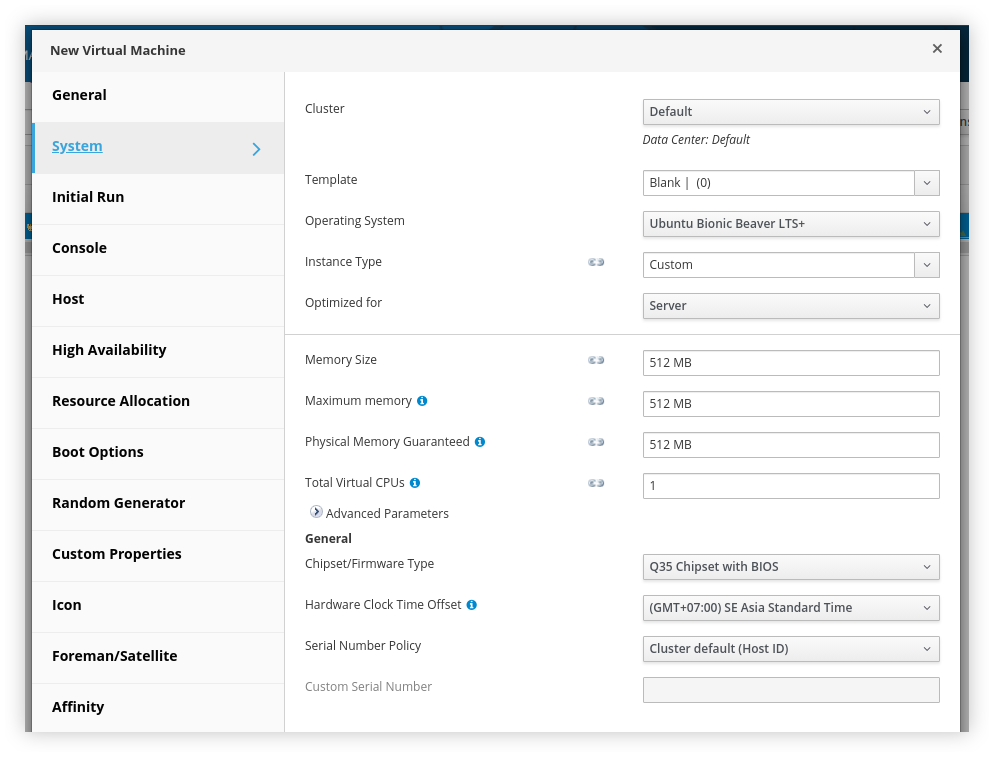This screenshot has width=994, height=757.
Task: Click the info icon beside Physical Memory Guaranteed
Action: [480, 442]
